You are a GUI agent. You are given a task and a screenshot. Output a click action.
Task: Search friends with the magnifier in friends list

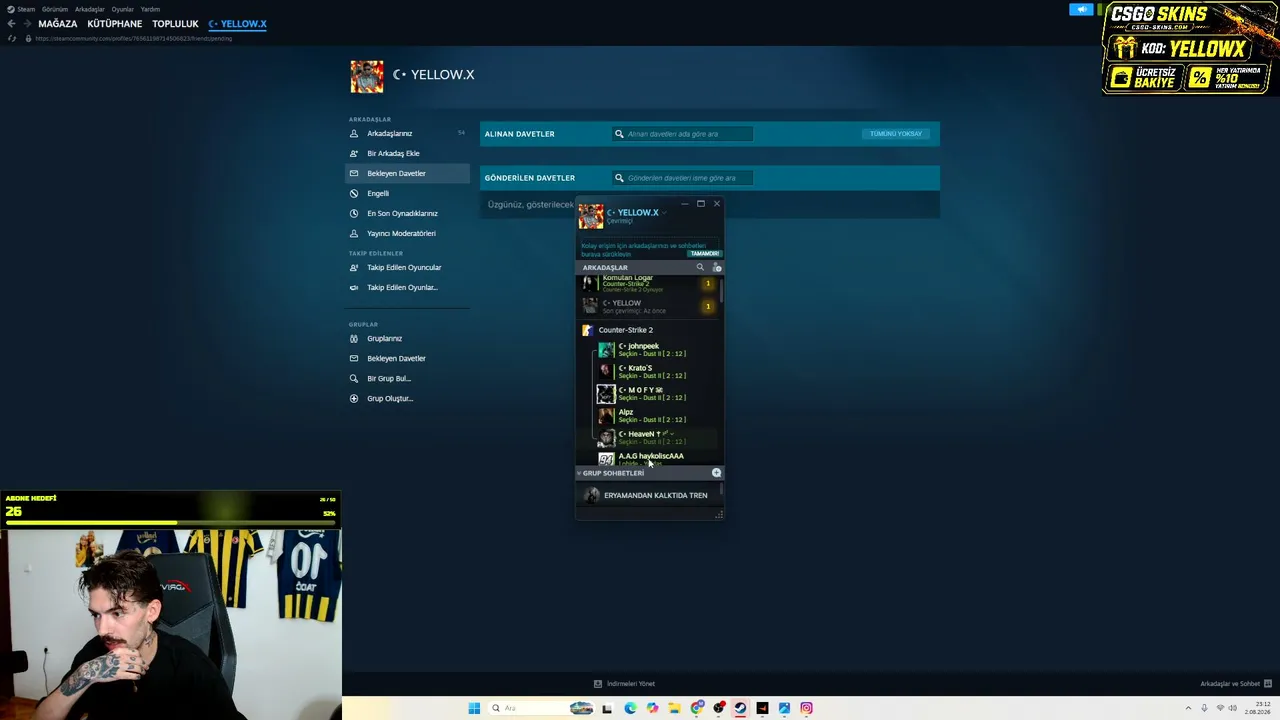pyautogui.click(x=700, y=267)
